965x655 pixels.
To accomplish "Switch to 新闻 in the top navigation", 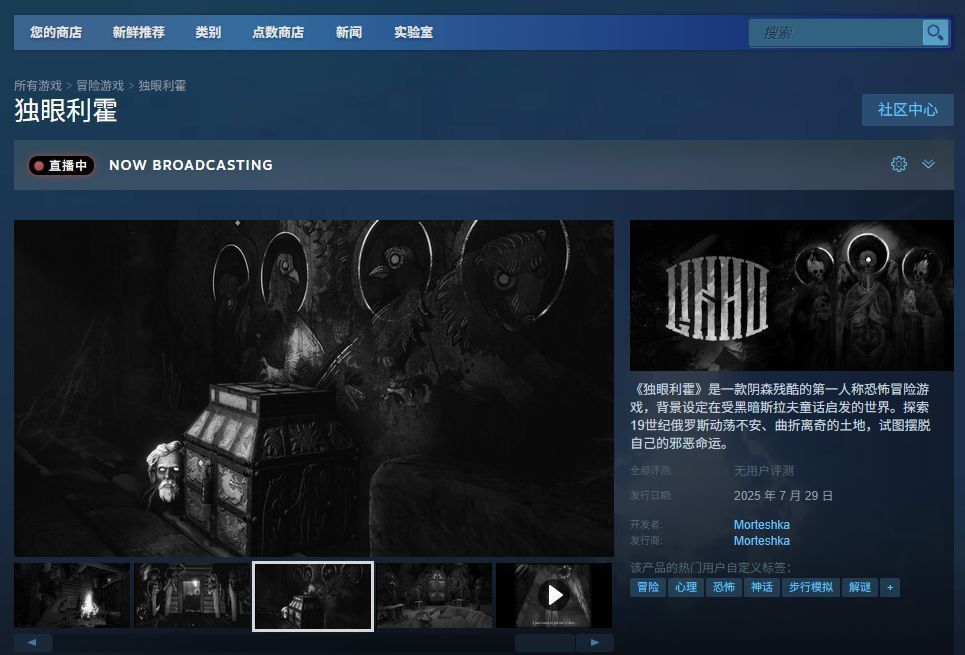I will point(349,32).
